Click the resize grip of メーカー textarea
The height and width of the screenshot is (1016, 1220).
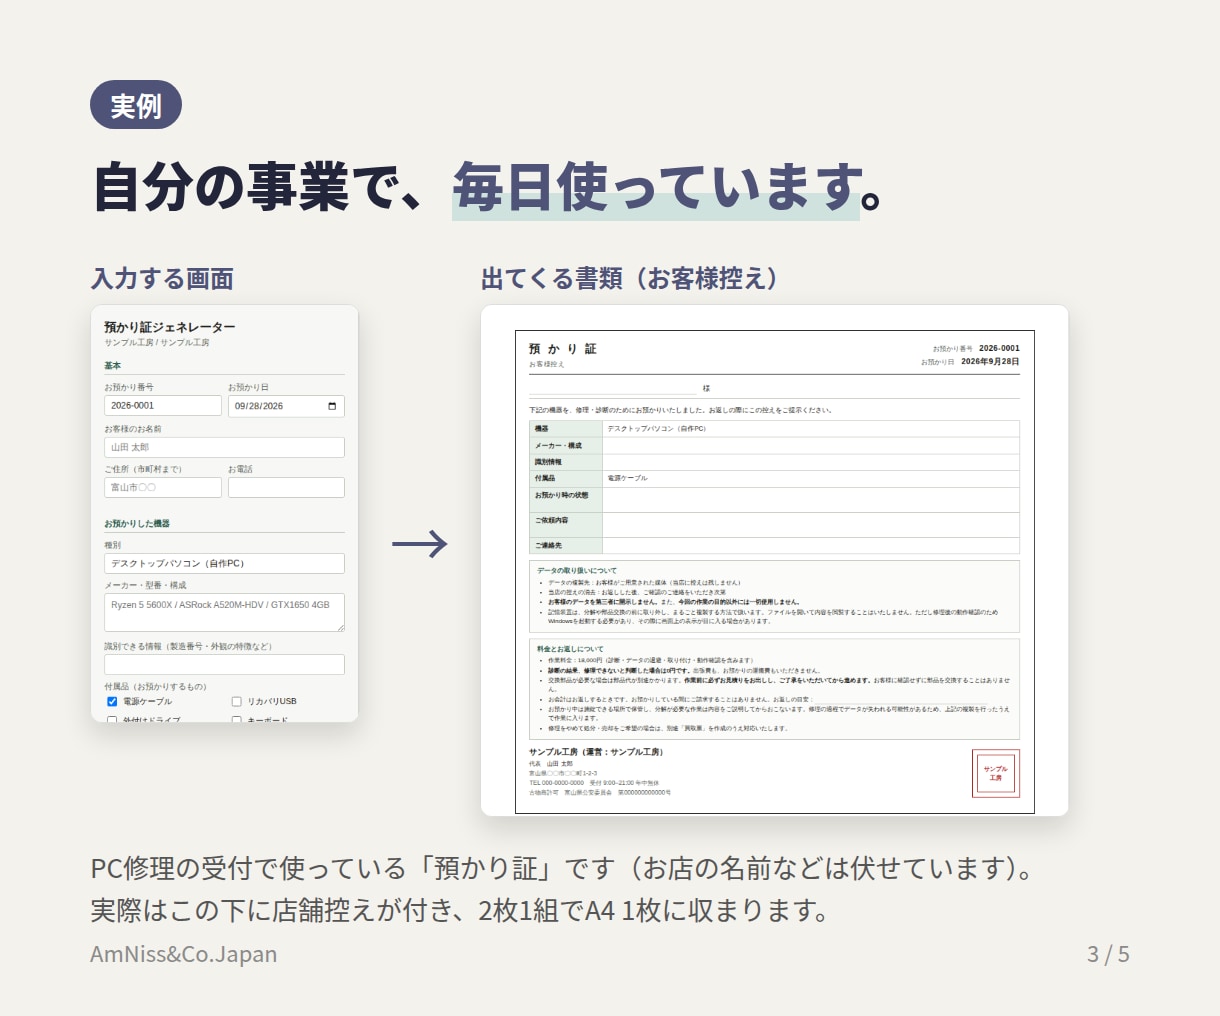[x=340, y=627]
